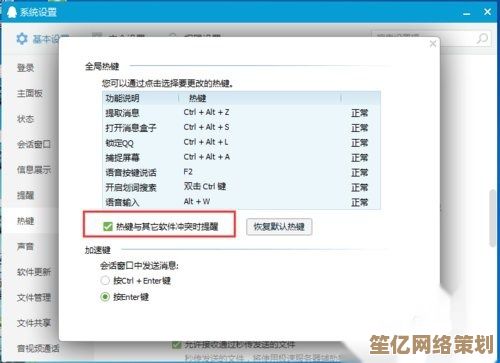Click the Alt + W hotkey cell
Screen dimensions: 500x363
[x=197, y=201]
